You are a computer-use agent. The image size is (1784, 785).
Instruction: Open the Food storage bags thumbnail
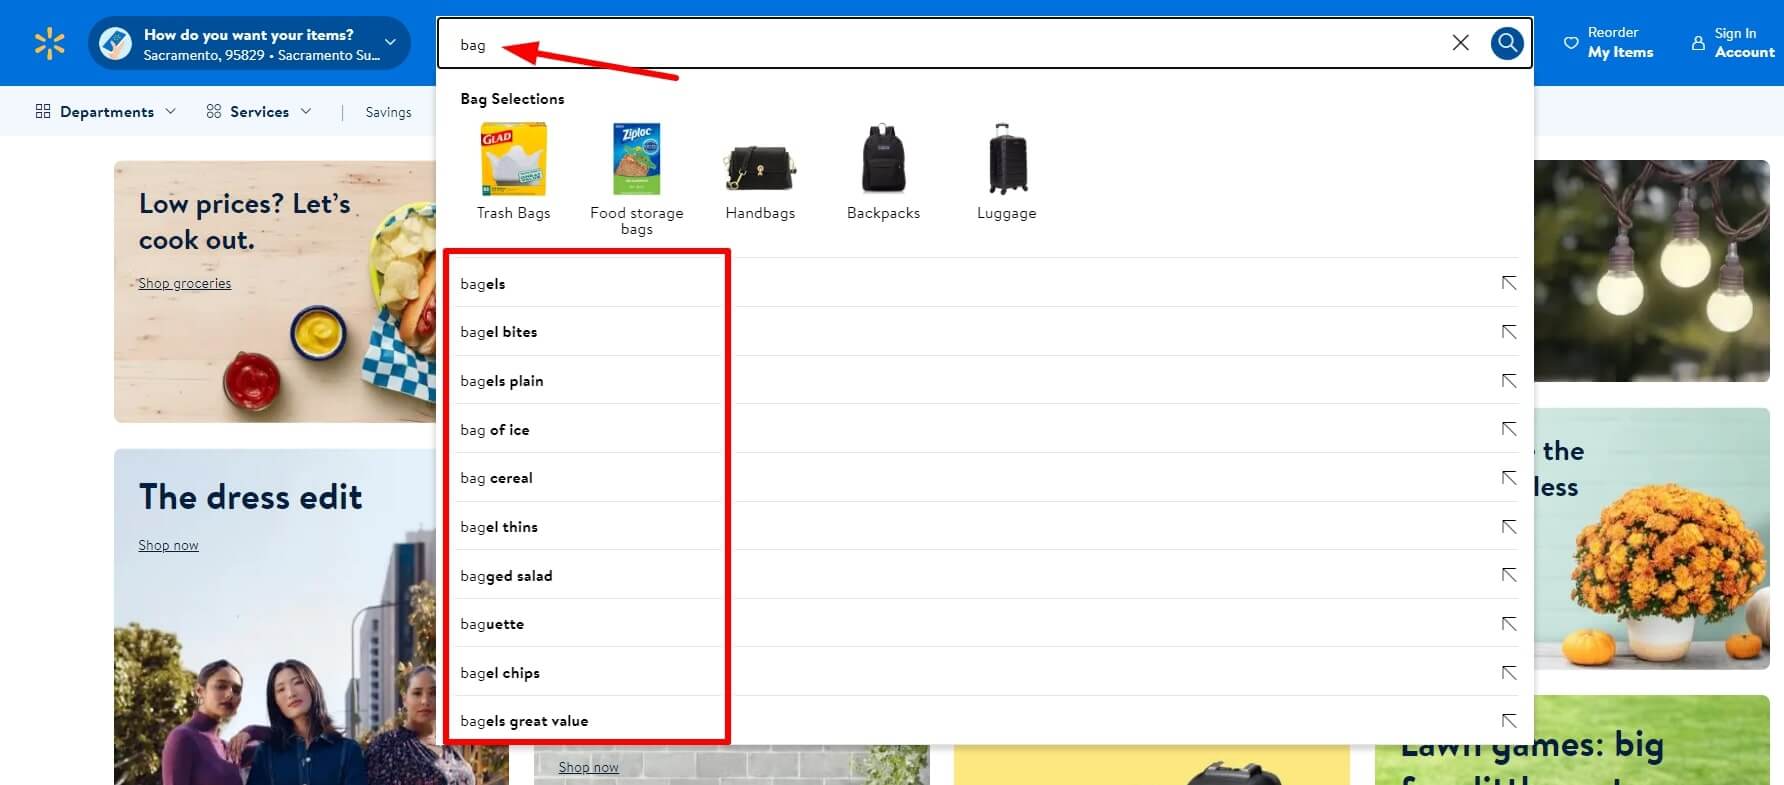click(x=637, y=159)
